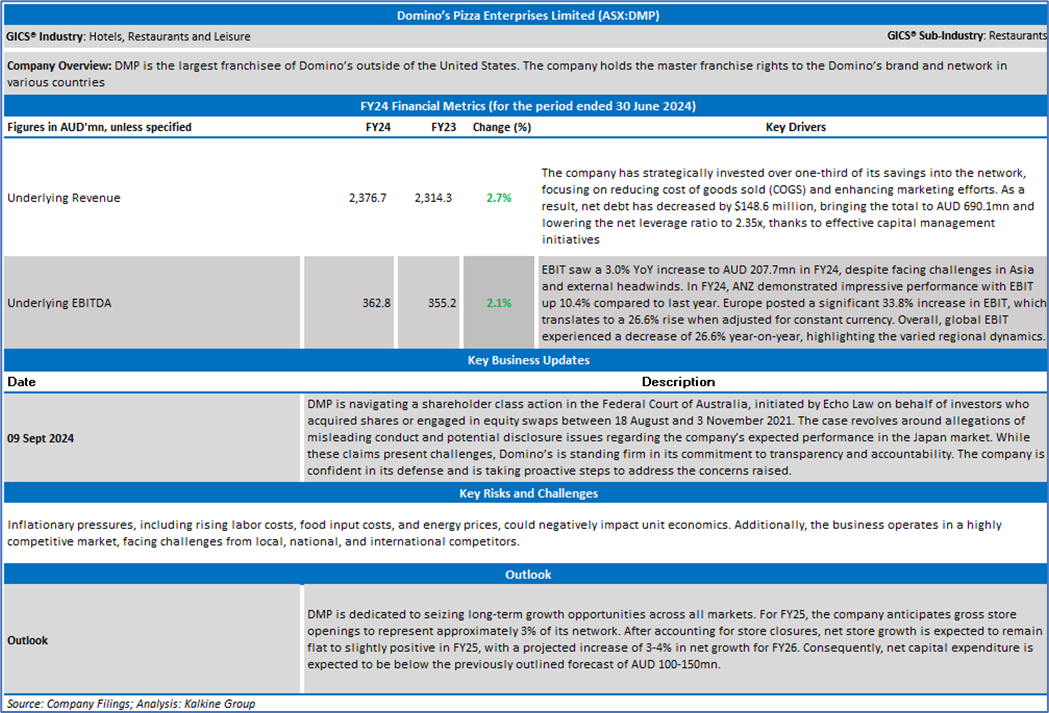This screenshot has height=713, width=1049.
Task: Click the shareholder class action description paragraph
Action: (676, 437)
